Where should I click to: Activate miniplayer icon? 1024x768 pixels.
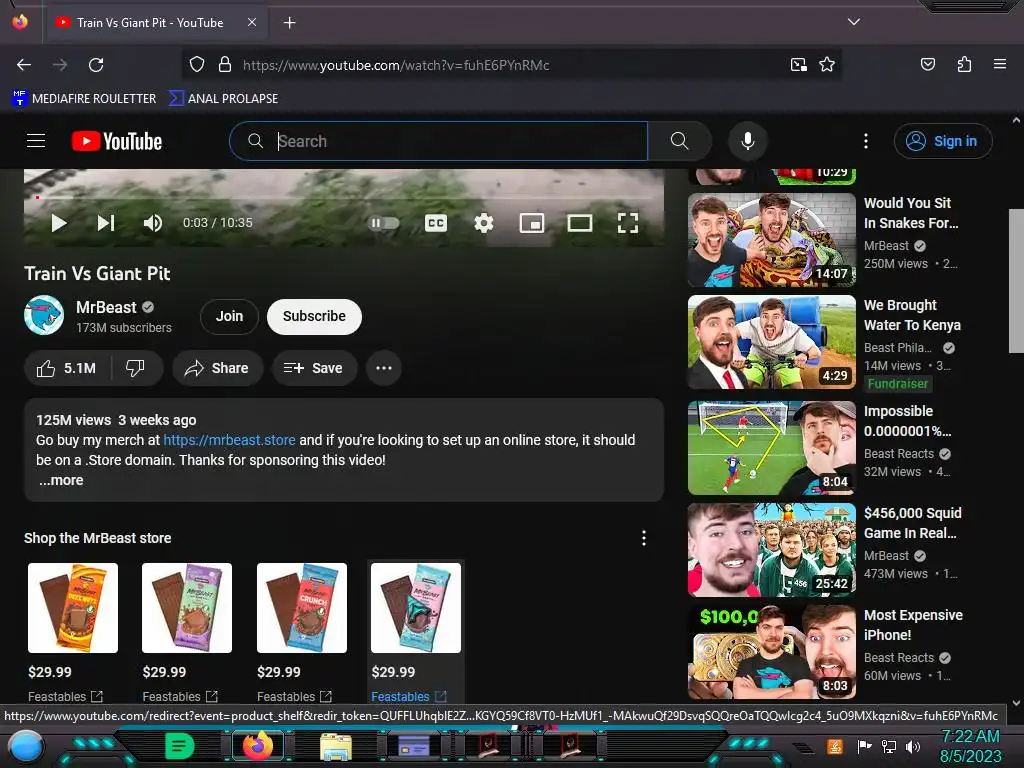(532, 223)
